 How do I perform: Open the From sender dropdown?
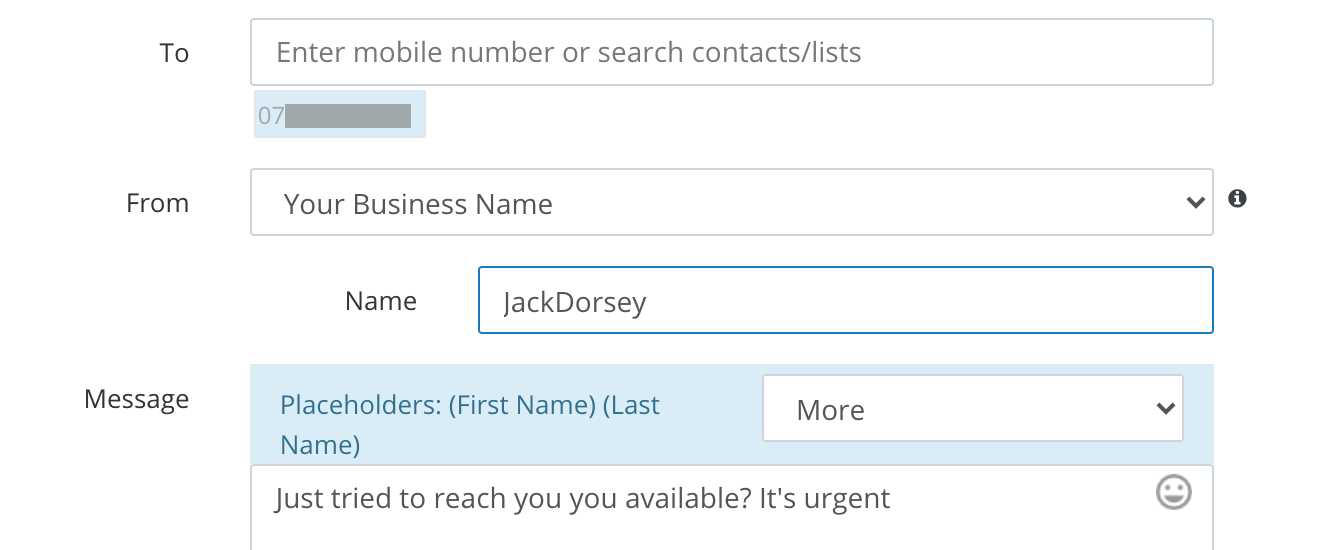click(x=730, y=203)
